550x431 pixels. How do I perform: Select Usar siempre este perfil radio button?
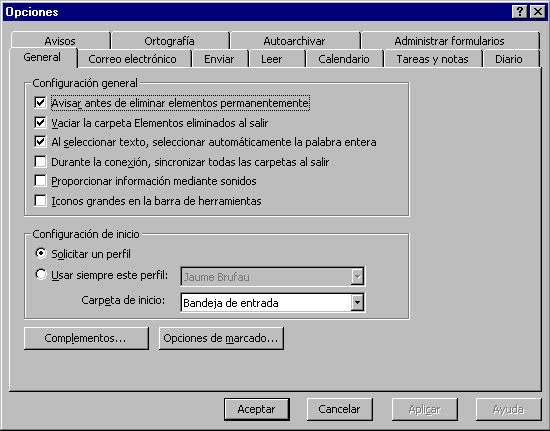[41, 274]
